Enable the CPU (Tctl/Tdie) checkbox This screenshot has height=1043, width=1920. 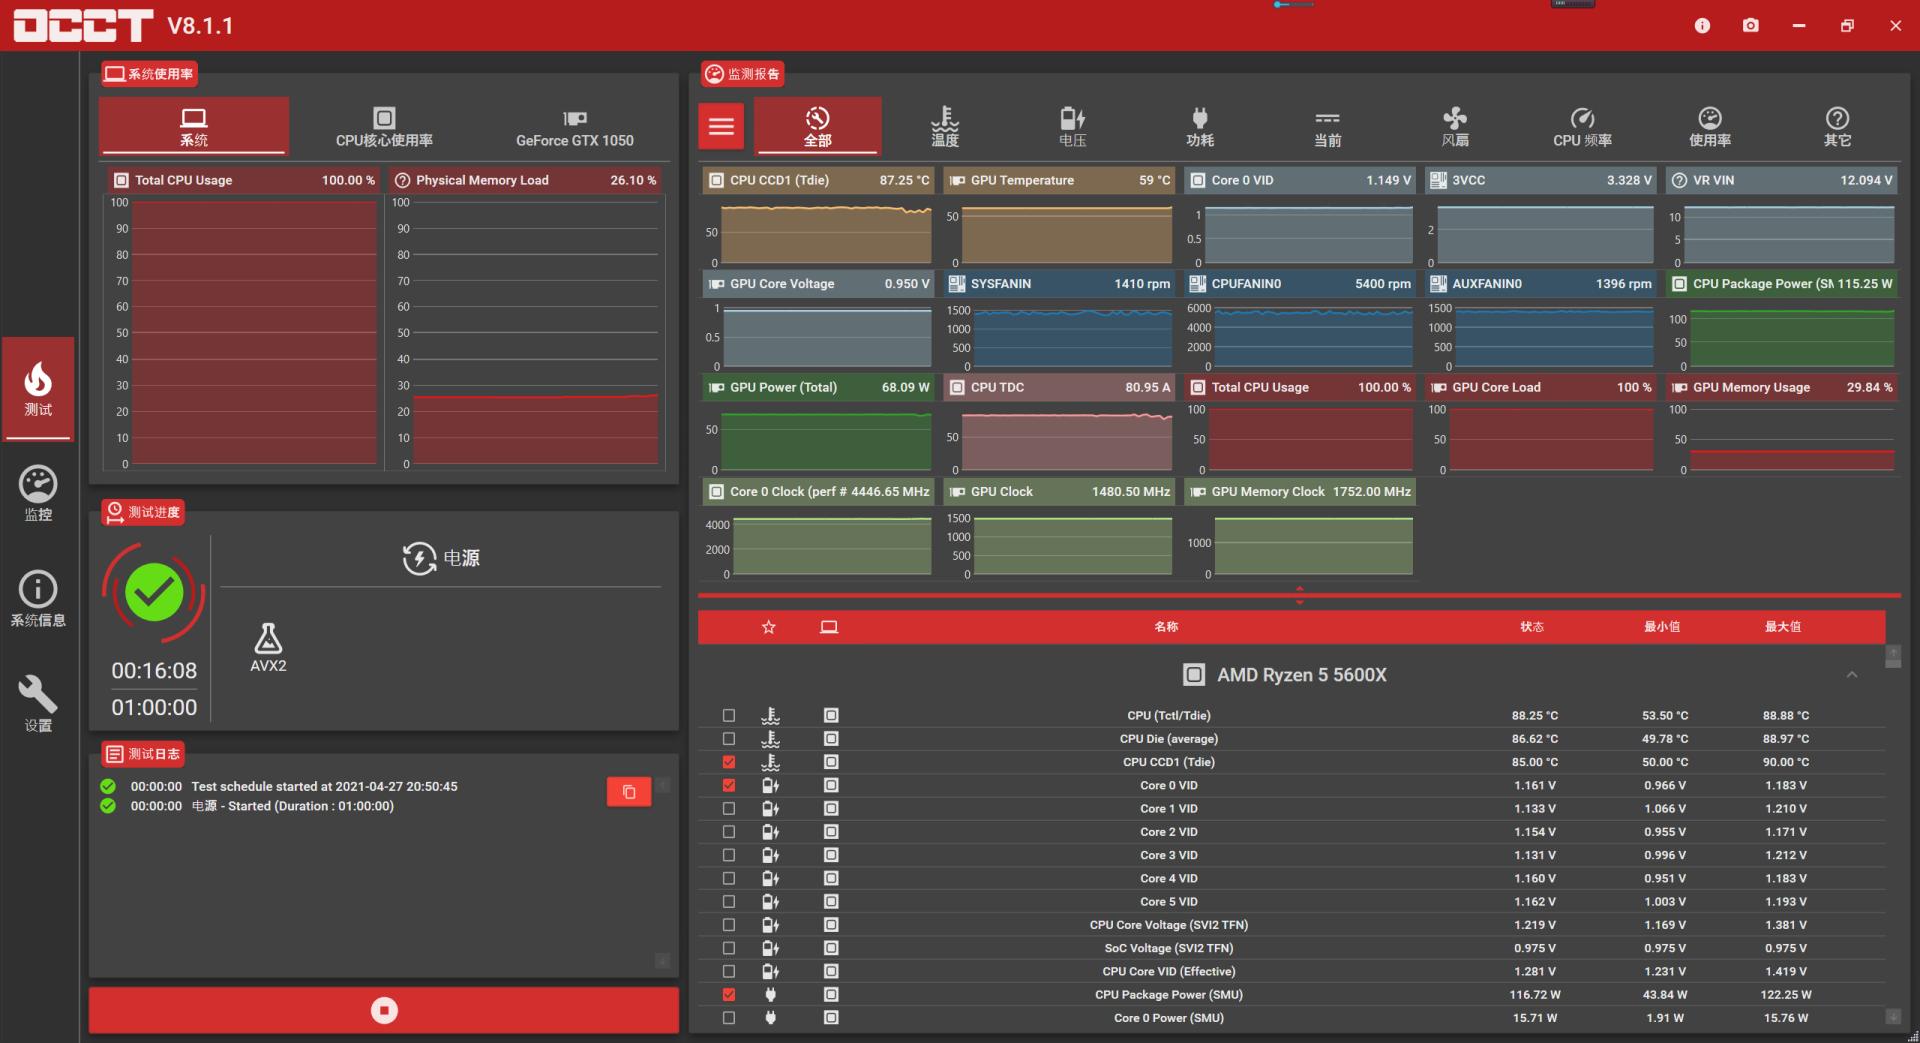pos(729,716)
